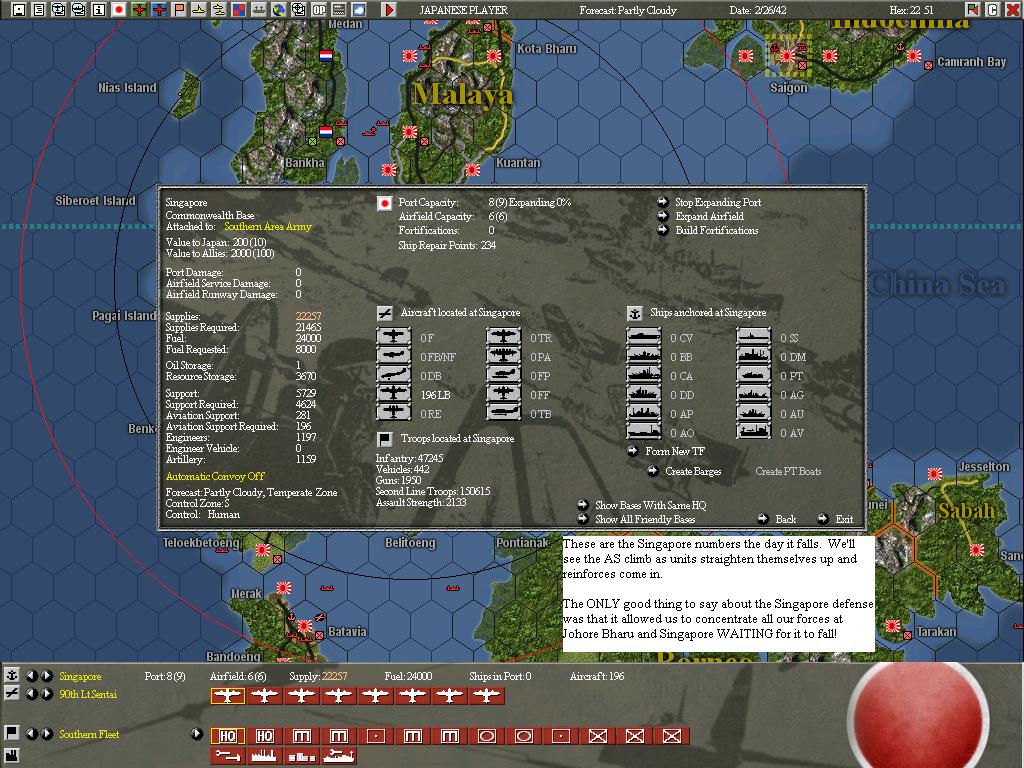
Task: Open the information 'i' toolbar icon
Action: pos(99,10)
